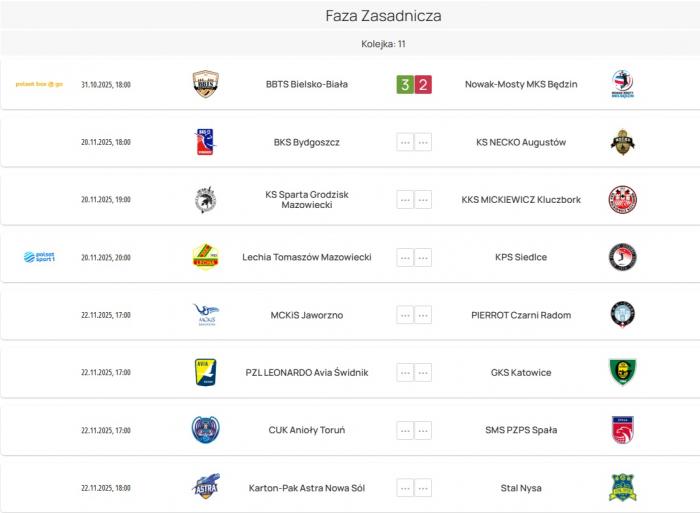Click the Astra Nowa Sól logo
The height and width of the screenshot is (513, 700).
click(x=205, y=487)
